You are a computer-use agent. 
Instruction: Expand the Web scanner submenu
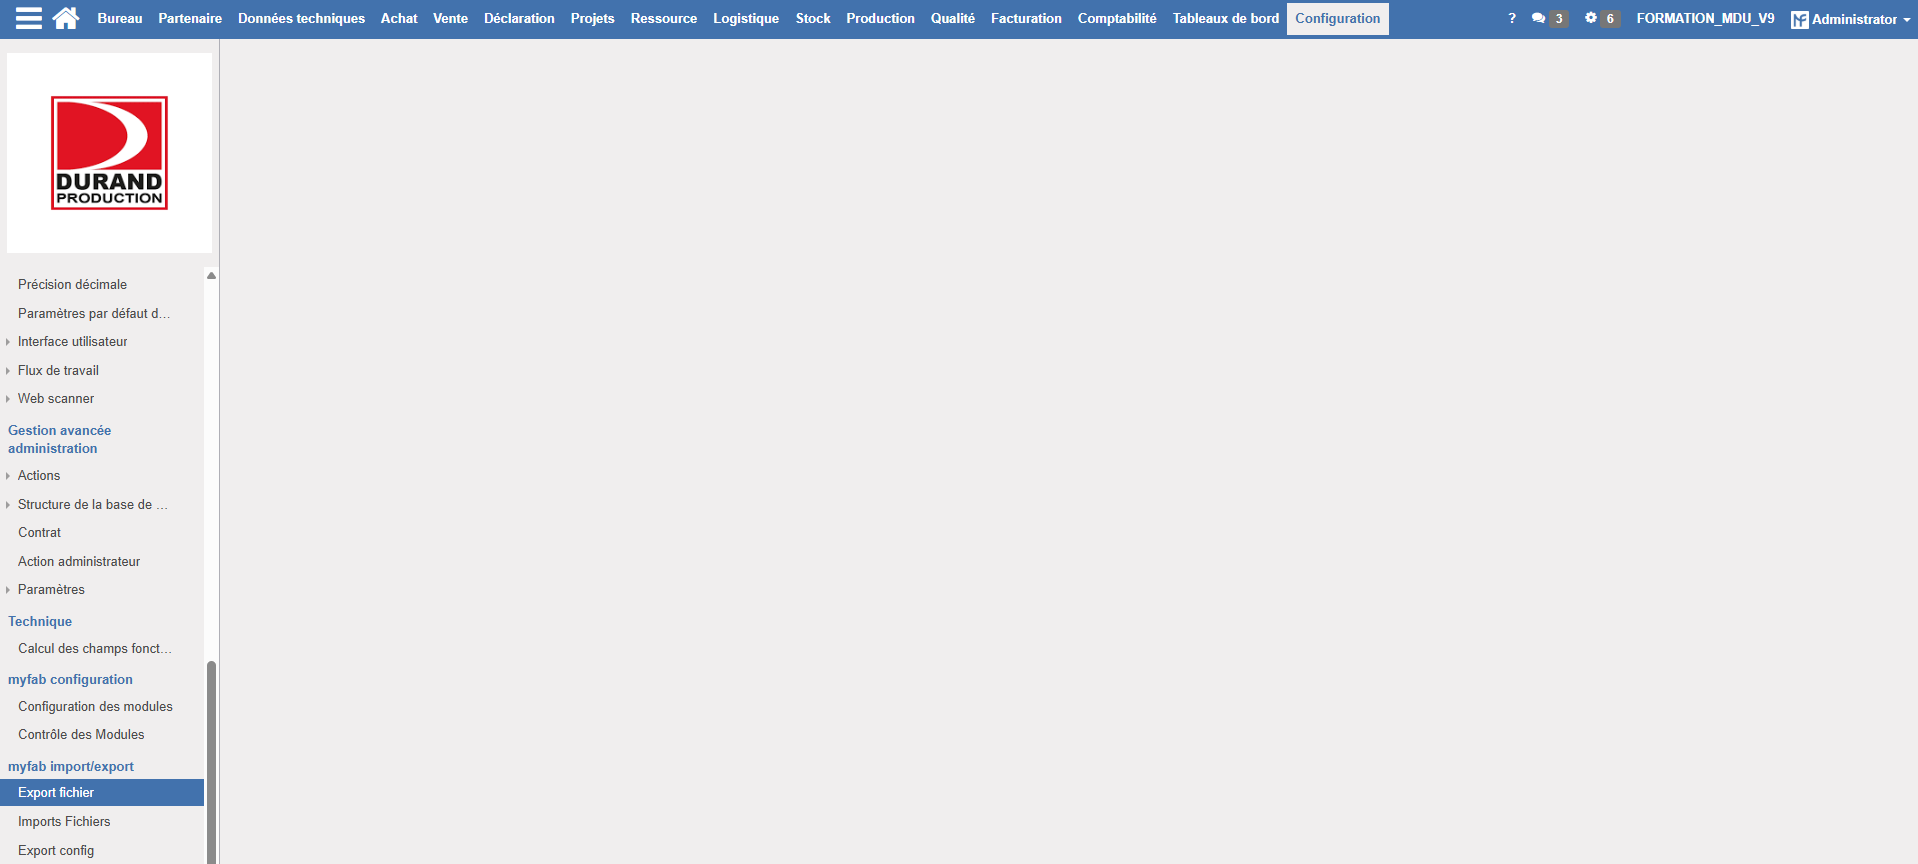click(56, 399)
